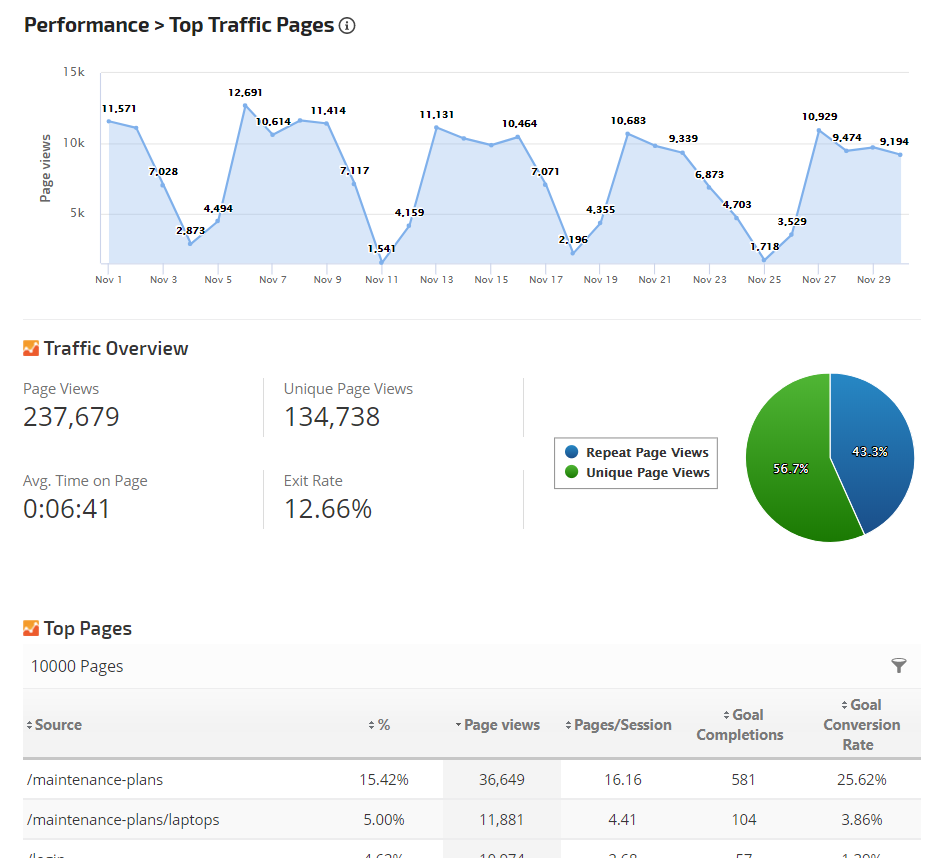The image size is (946, 858).
Task: Click the 10,929 data point on chart
Action: tap(819, 130)
